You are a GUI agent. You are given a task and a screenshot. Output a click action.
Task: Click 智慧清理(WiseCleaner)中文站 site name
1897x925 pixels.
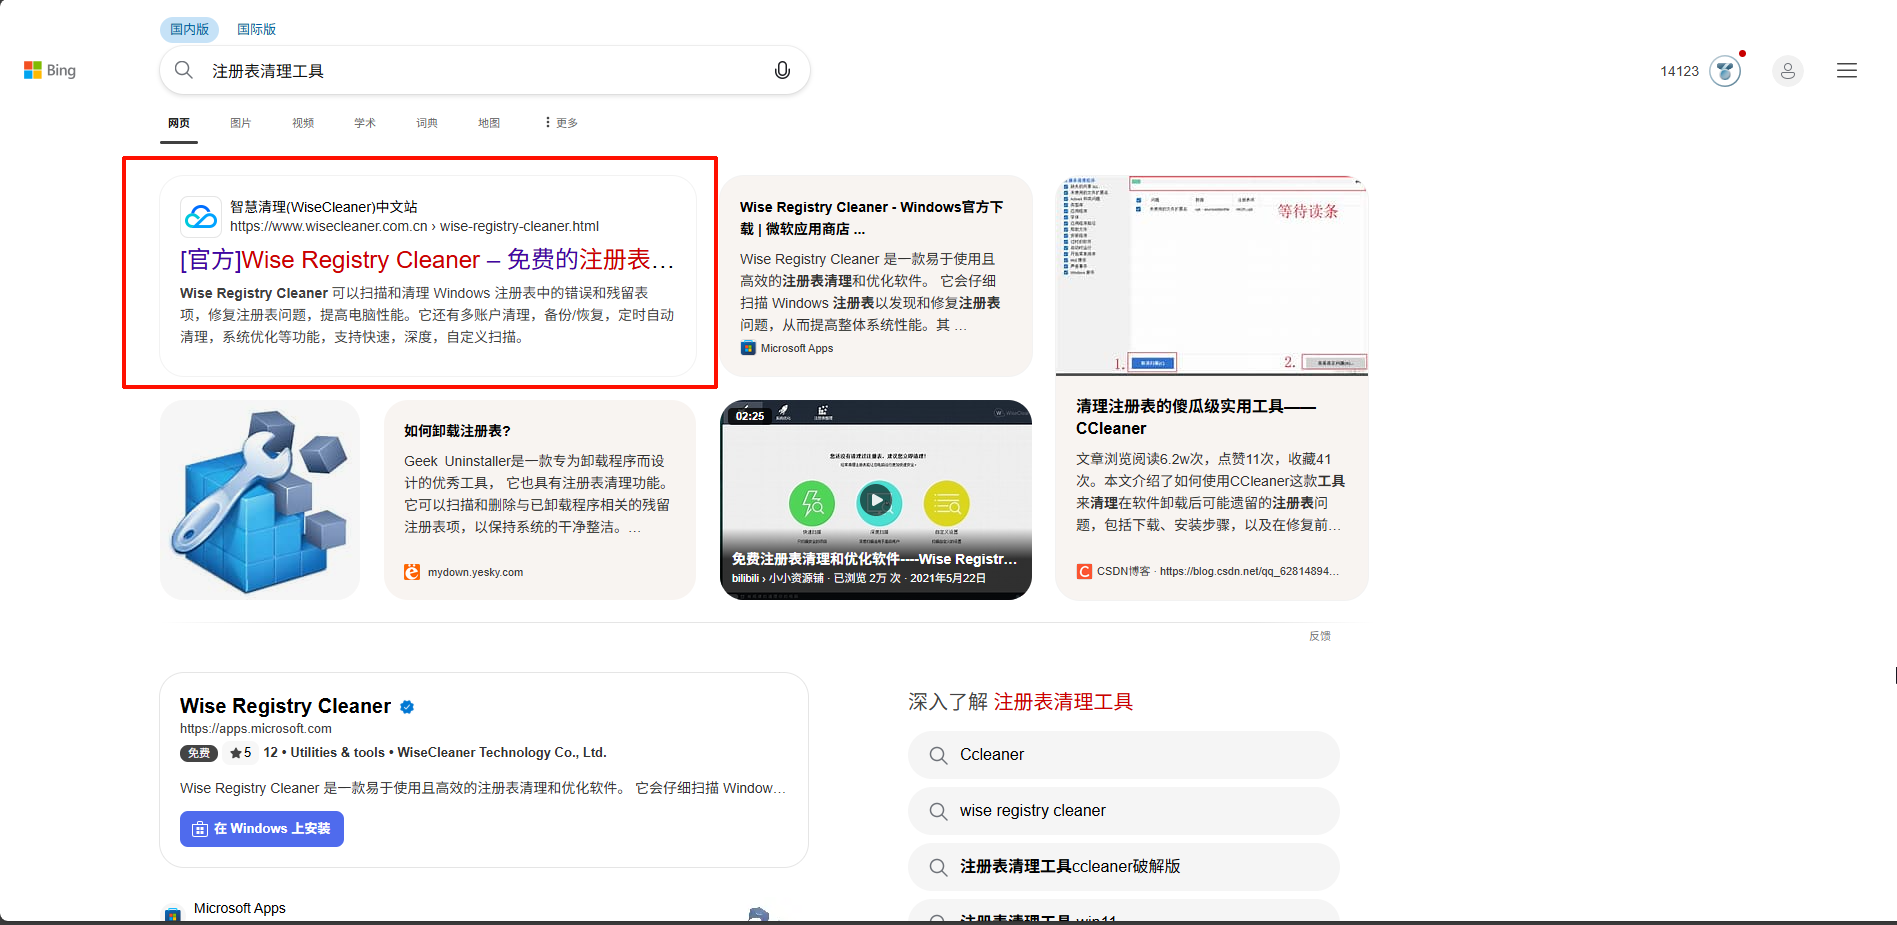pyautogui.click(x=324, y=207)
